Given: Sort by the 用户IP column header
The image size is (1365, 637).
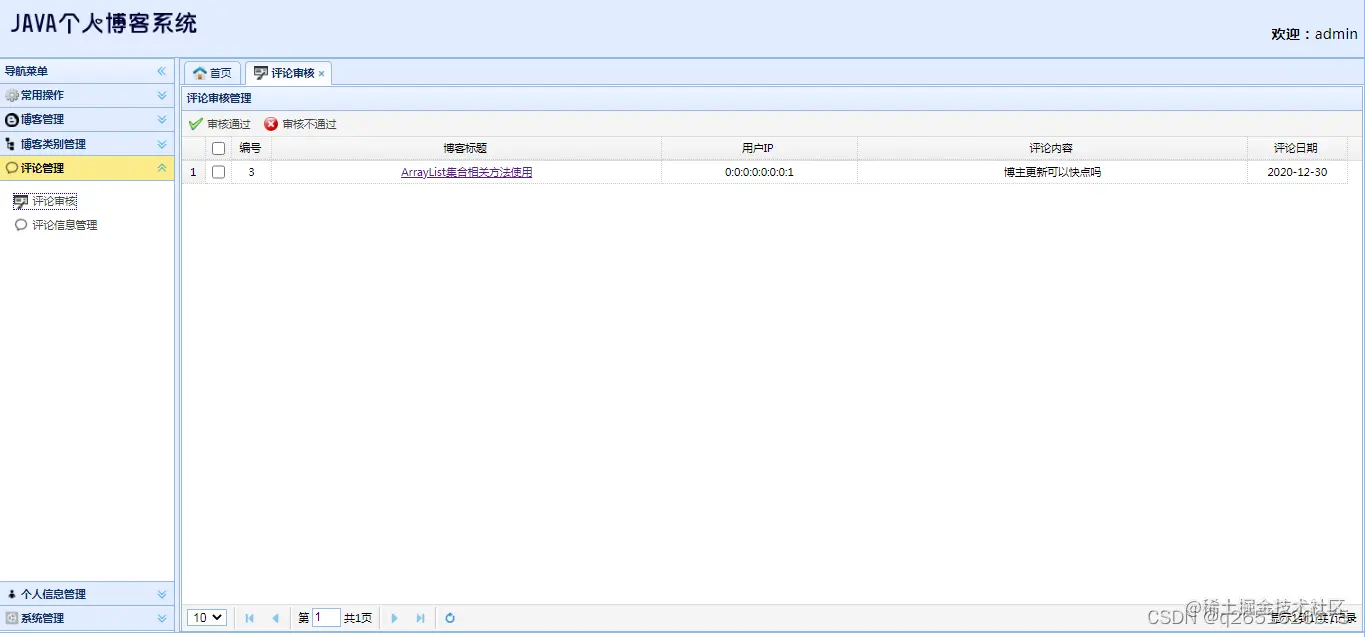Looking at the screenshot, I should 758,148.
